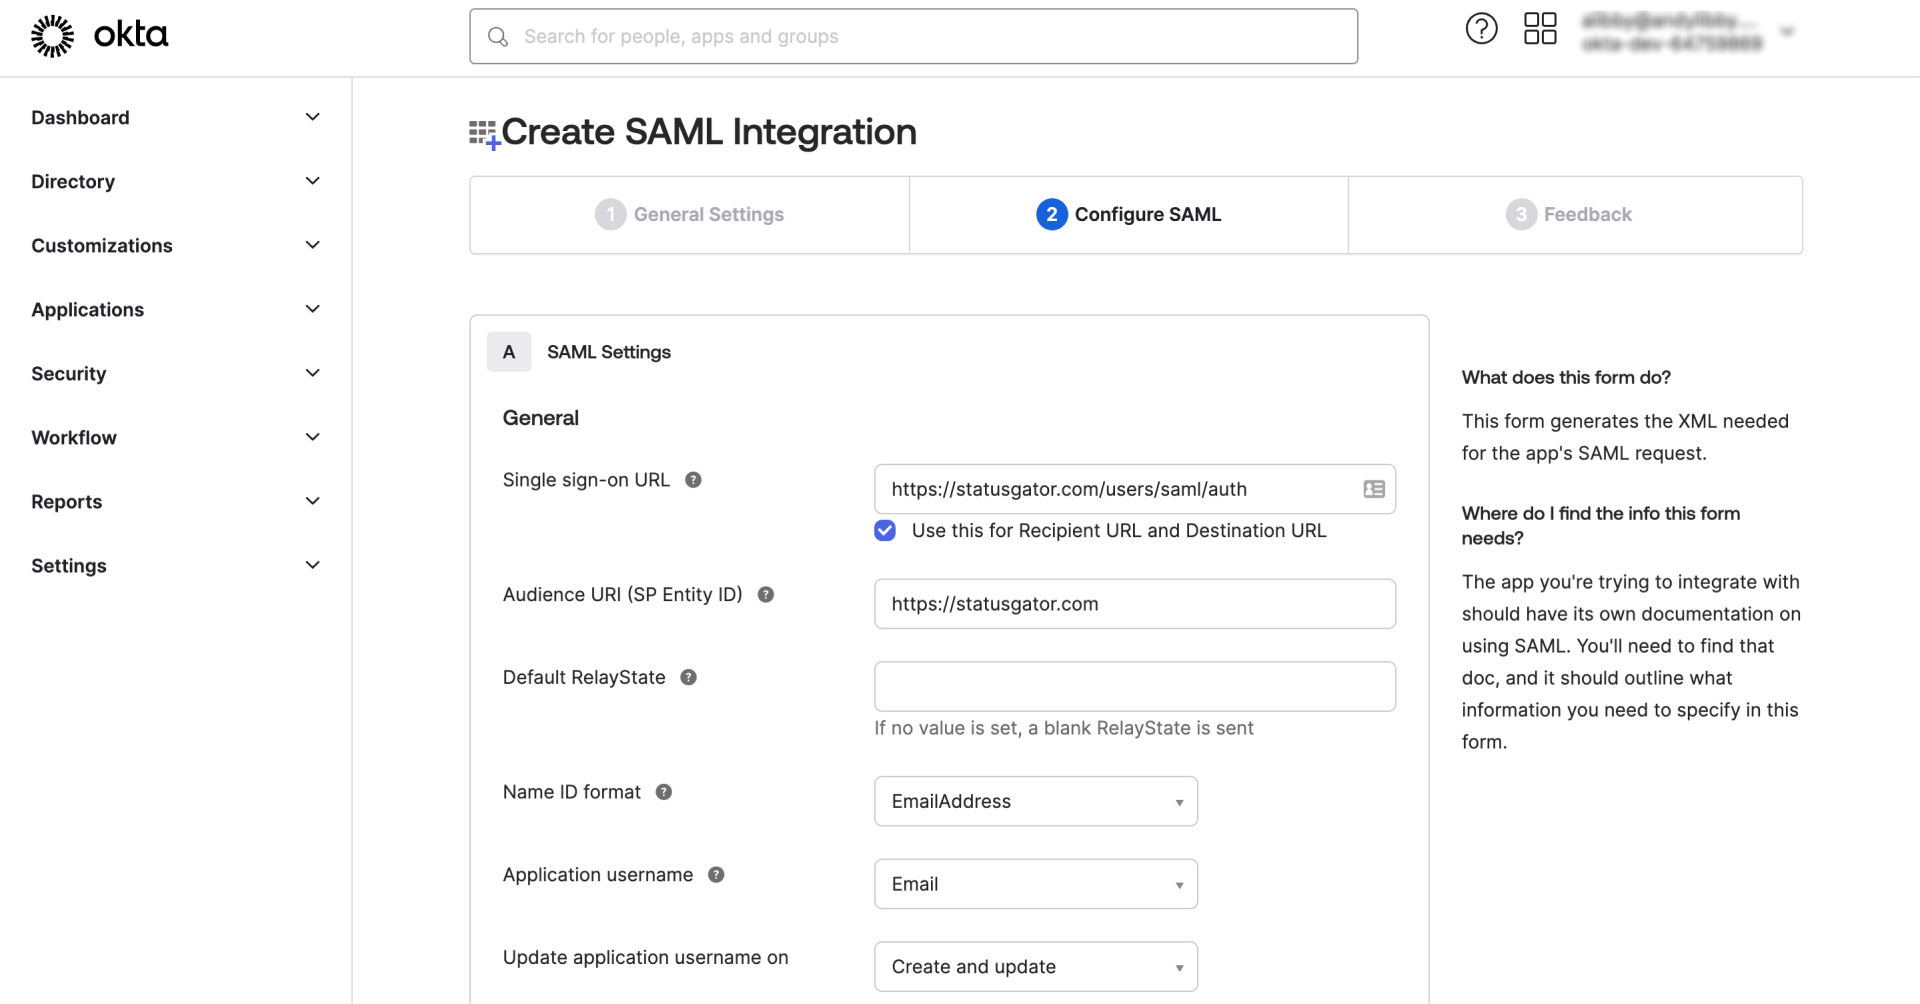Click the 'What does this form do?' heading
This screenshot has height=1004, width=1920.
click(x=1566, y=378)
